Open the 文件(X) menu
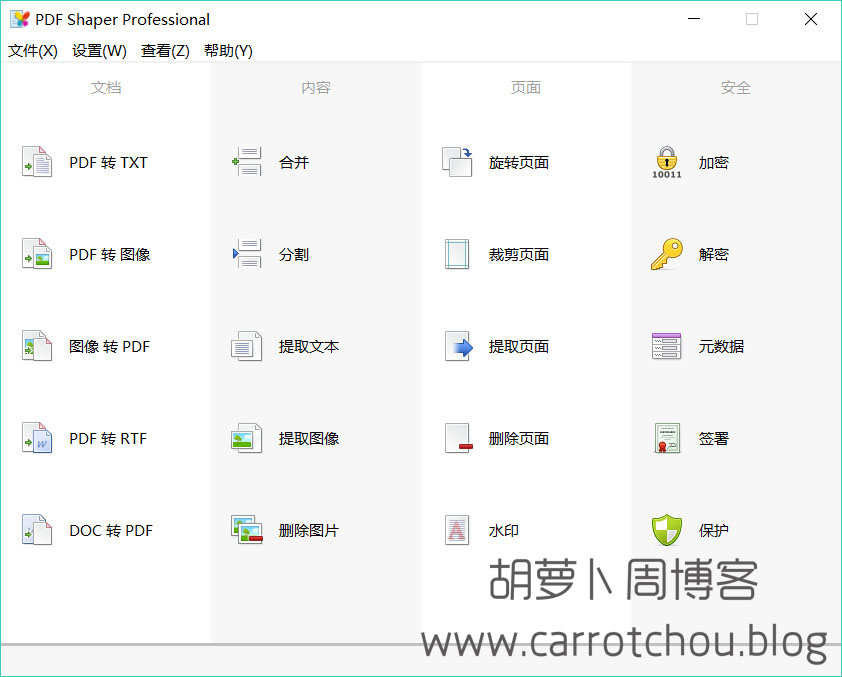 [33, 51]
